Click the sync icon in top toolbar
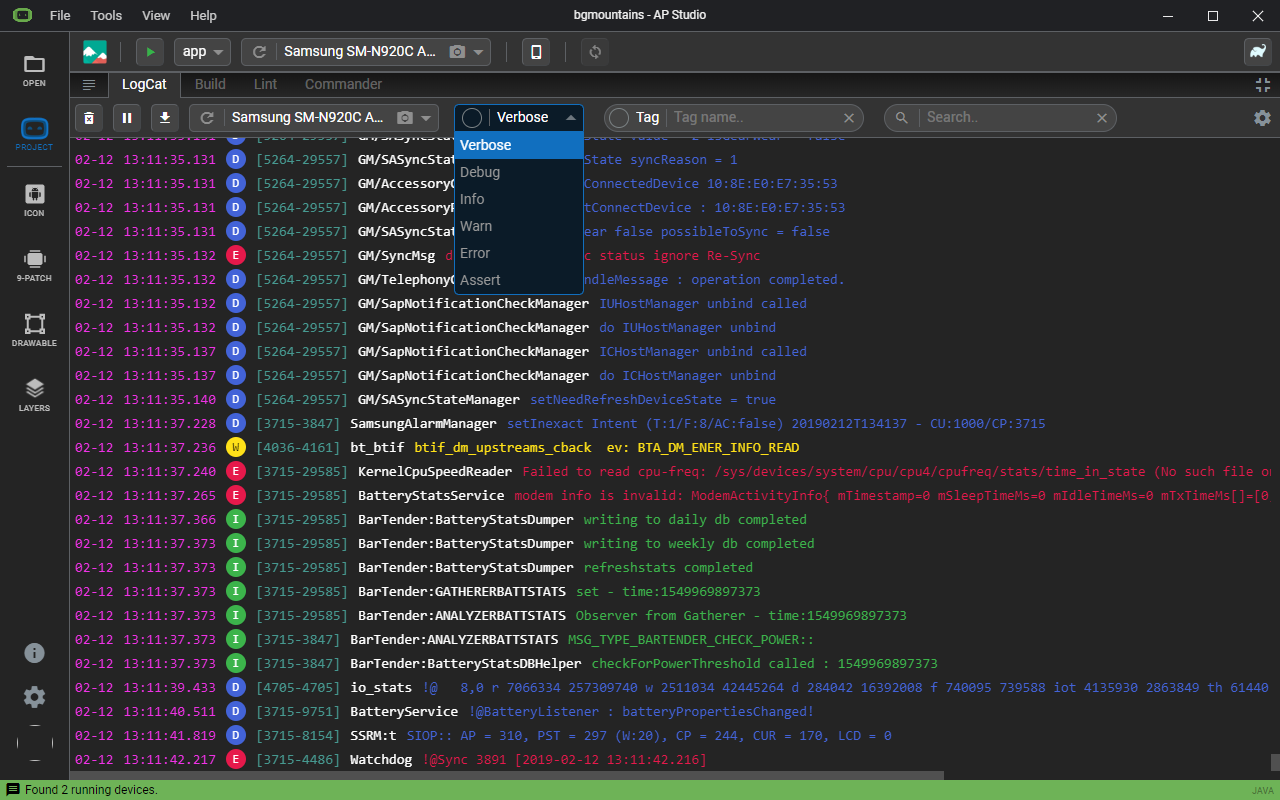Screen dimensions: 1280x800 (x=595, y=52)
